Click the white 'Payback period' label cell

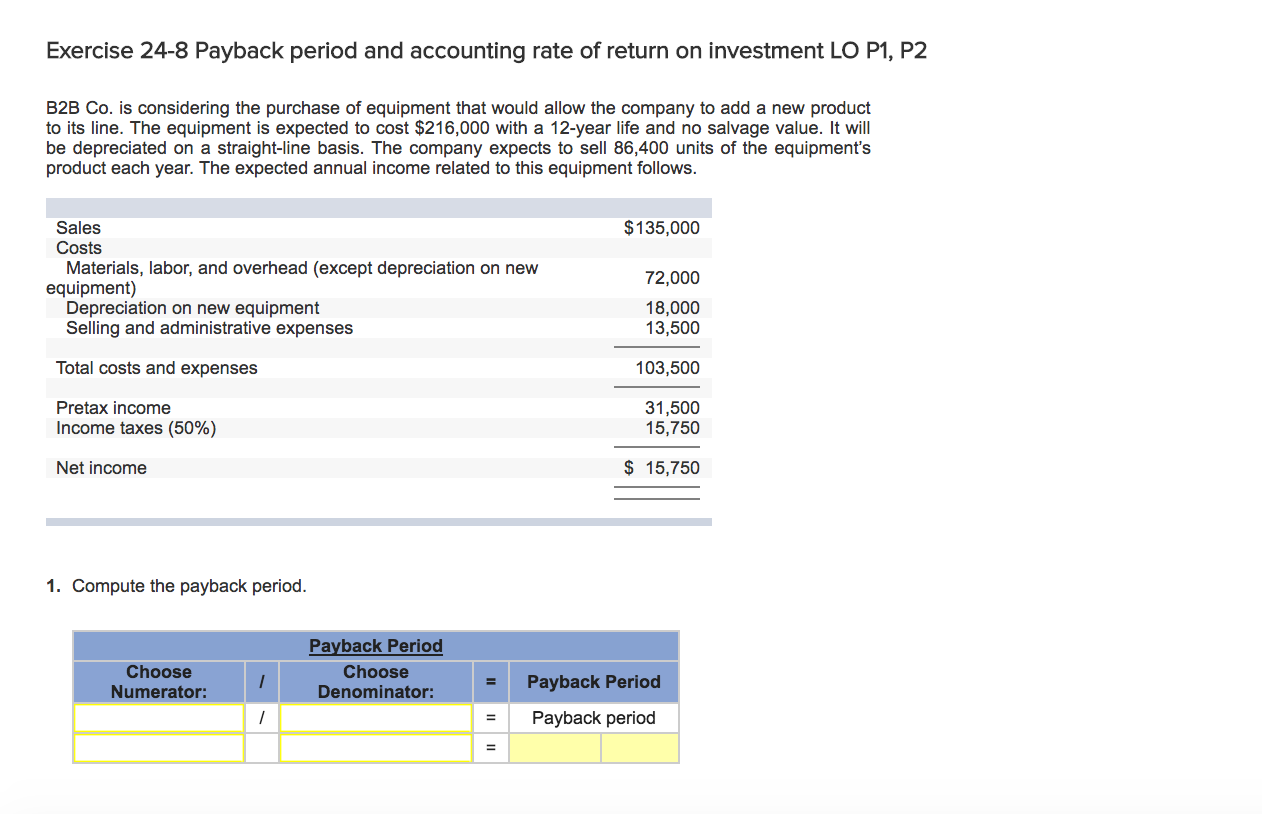coord(593,718)
